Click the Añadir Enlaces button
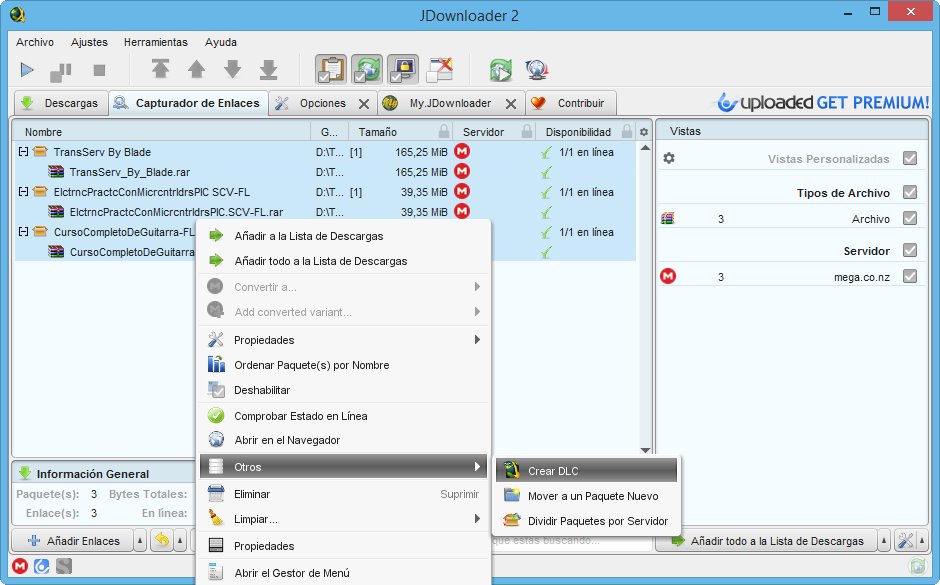Image resolution: width=940 pixels, height=585 pixels. (x=74, y=541)
